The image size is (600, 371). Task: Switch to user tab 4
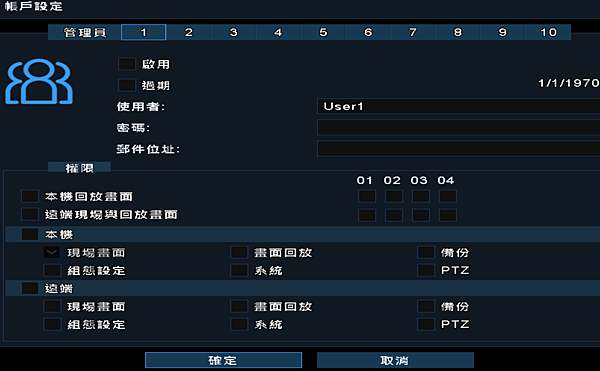click(278, 33)
